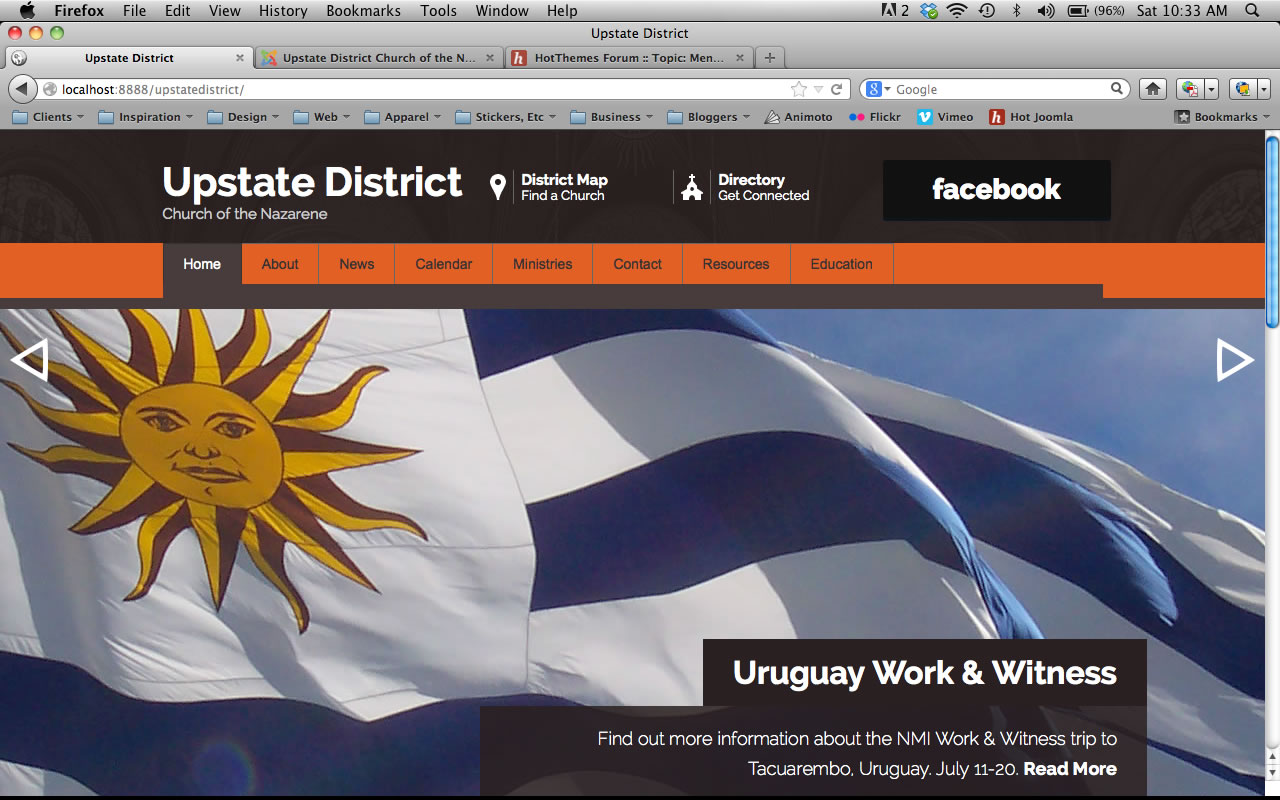This screenshot has width=1280, height=800.
Task: Open the Contact nav item
Action: point(638,264)
